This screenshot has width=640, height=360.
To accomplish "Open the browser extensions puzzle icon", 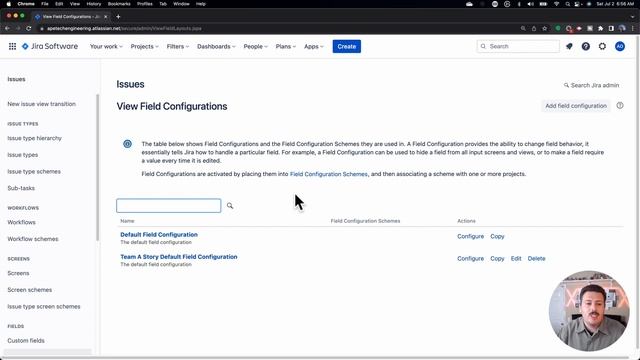I will [600, 29].
